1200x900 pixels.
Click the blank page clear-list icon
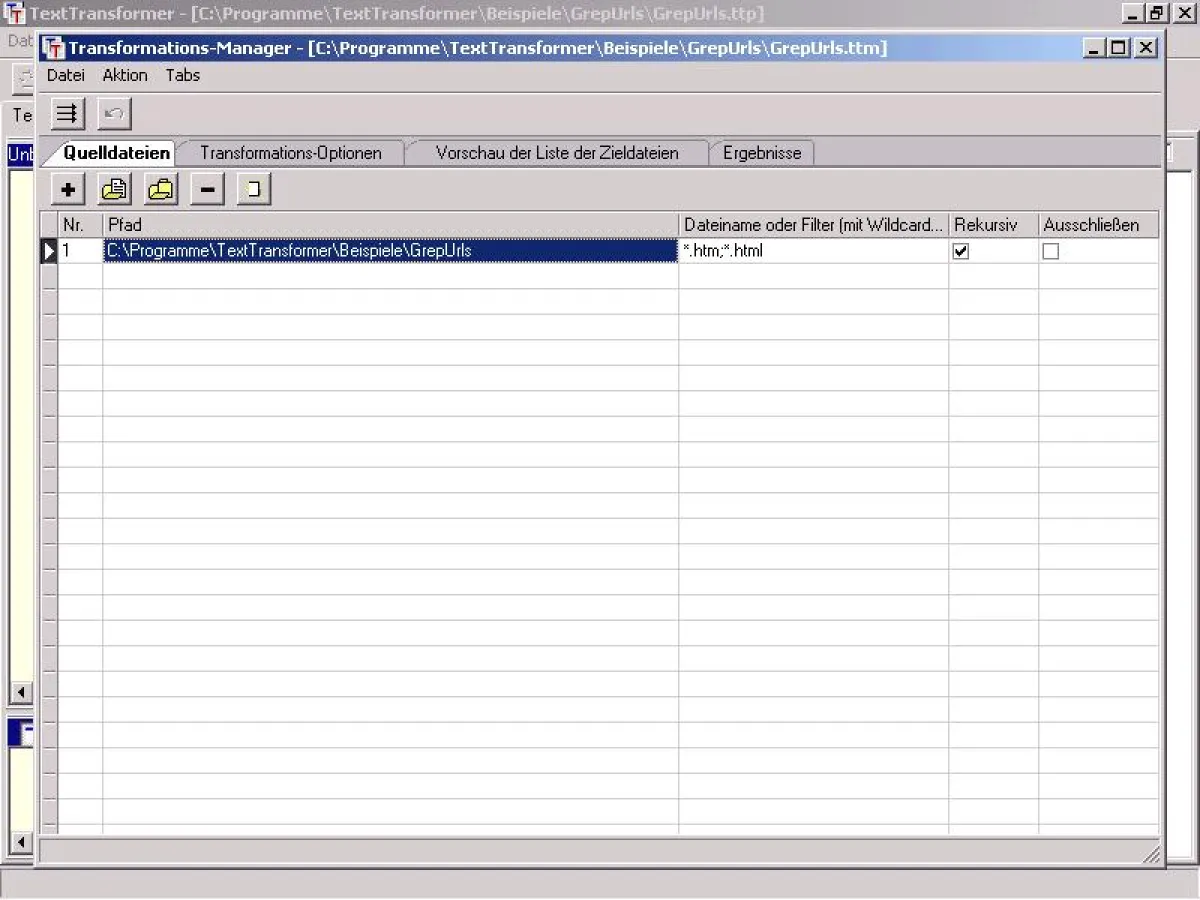pyautogui.click(x=254, y=189)
